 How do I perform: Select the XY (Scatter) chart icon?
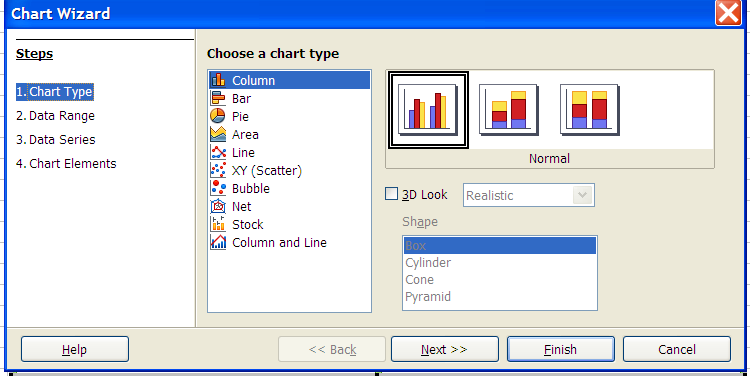coord(218,170)
